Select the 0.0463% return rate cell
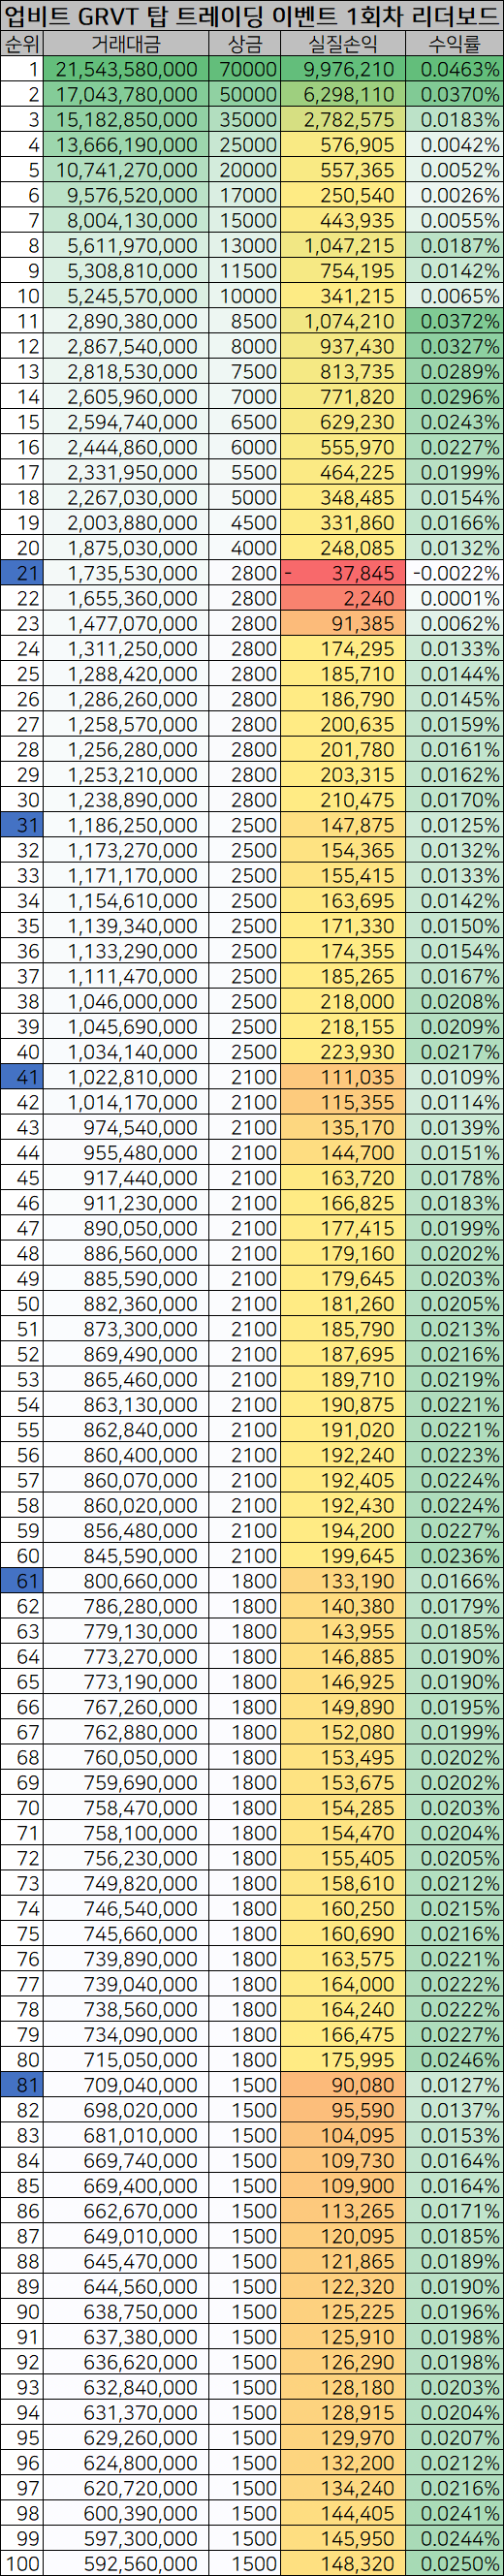 (x=455, y=69)
